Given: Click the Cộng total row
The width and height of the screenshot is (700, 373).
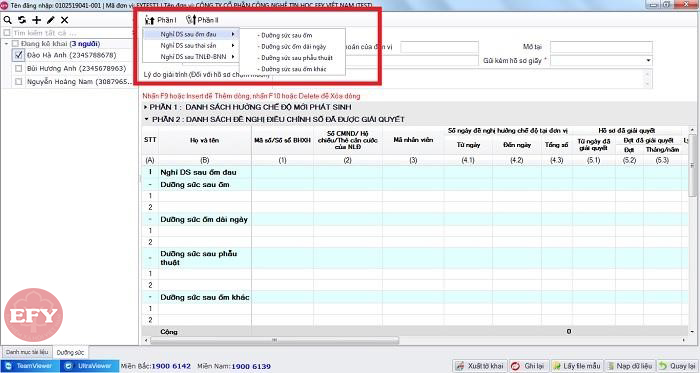Looking at the screenshot, I should 415,332.
